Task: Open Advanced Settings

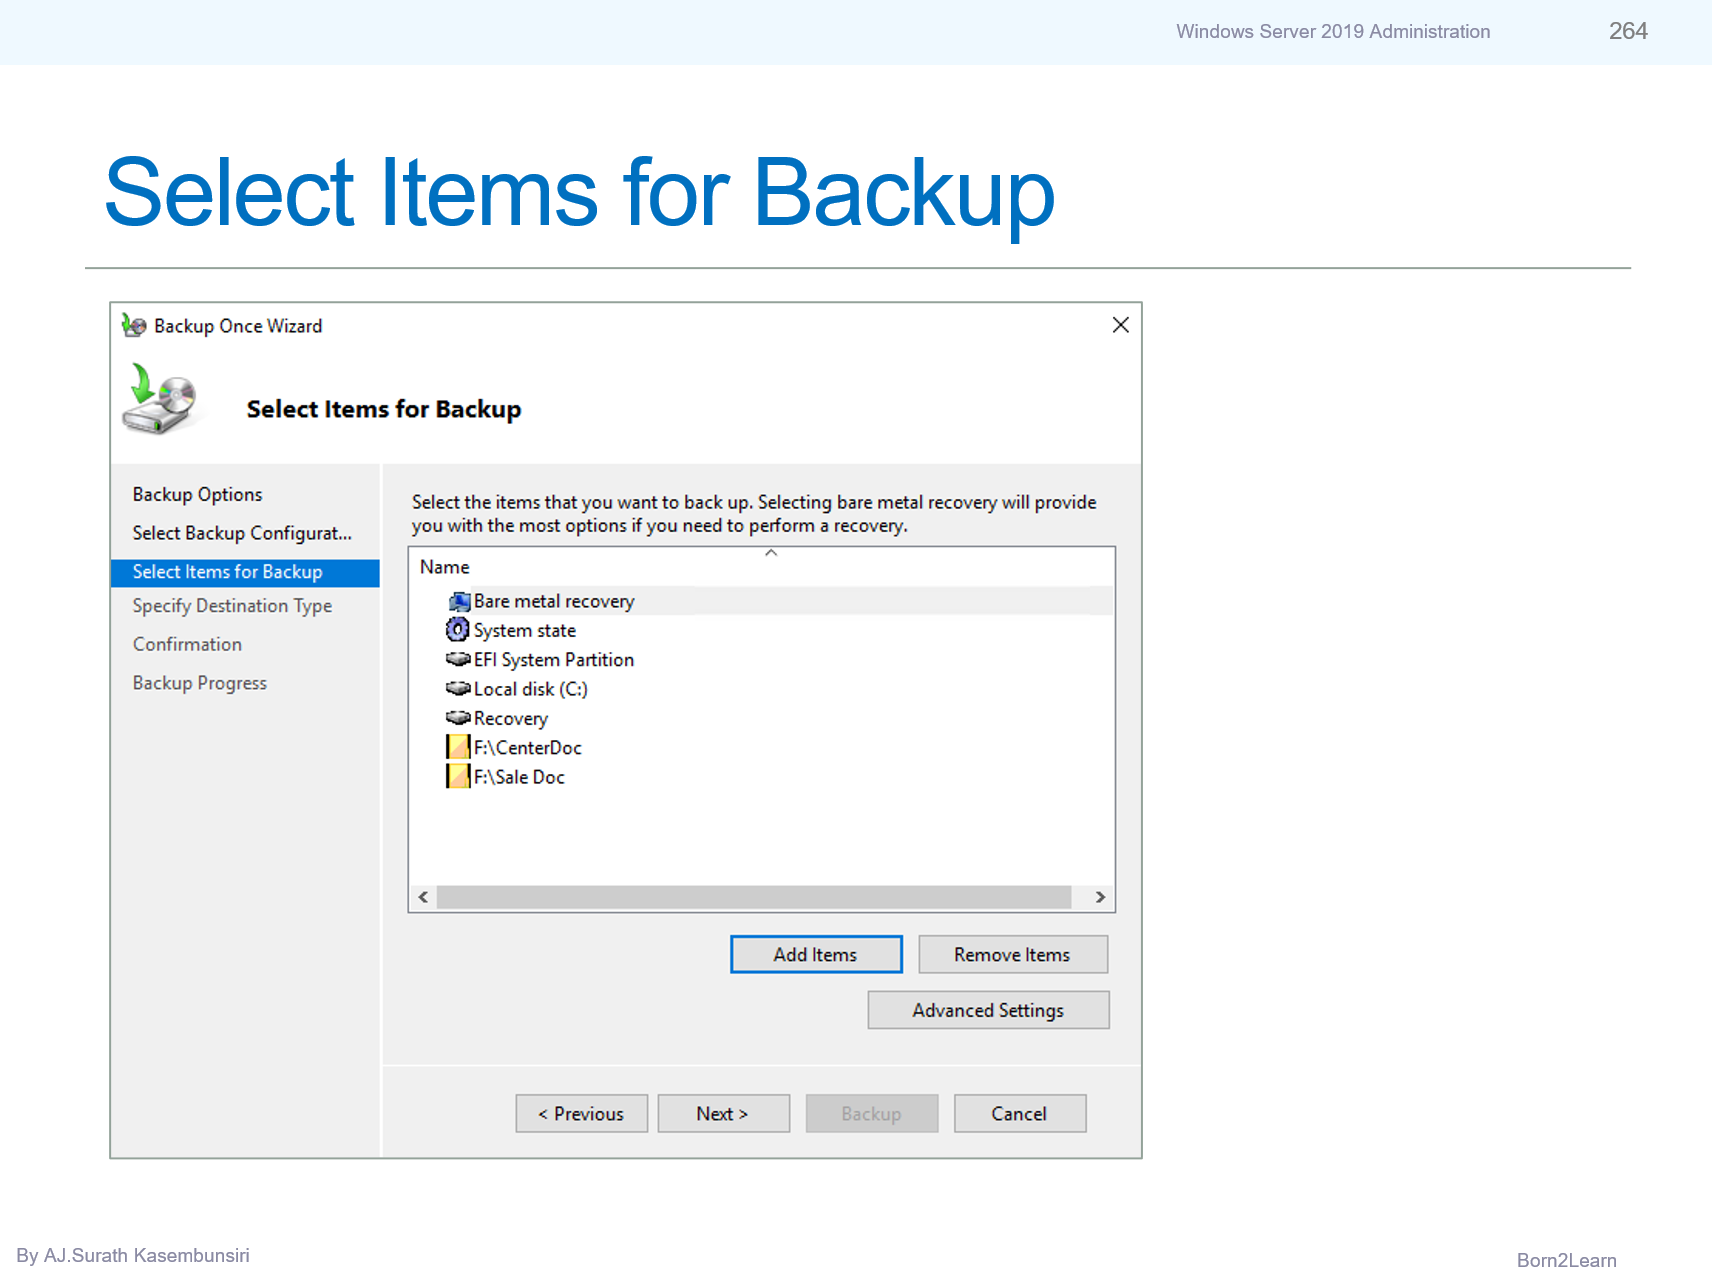Action: (x=987, y=1009)
